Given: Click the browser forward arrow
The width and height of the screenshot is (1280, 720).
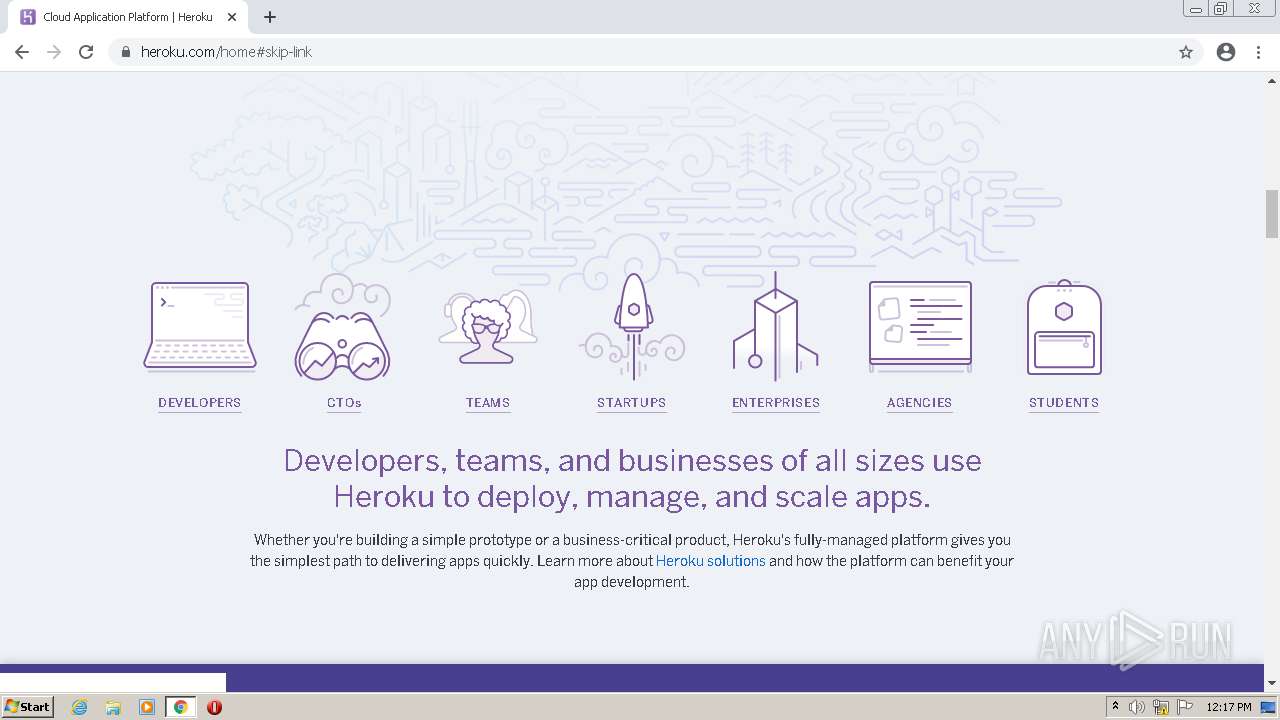Looking at the screenshot, I should point(54,52).
